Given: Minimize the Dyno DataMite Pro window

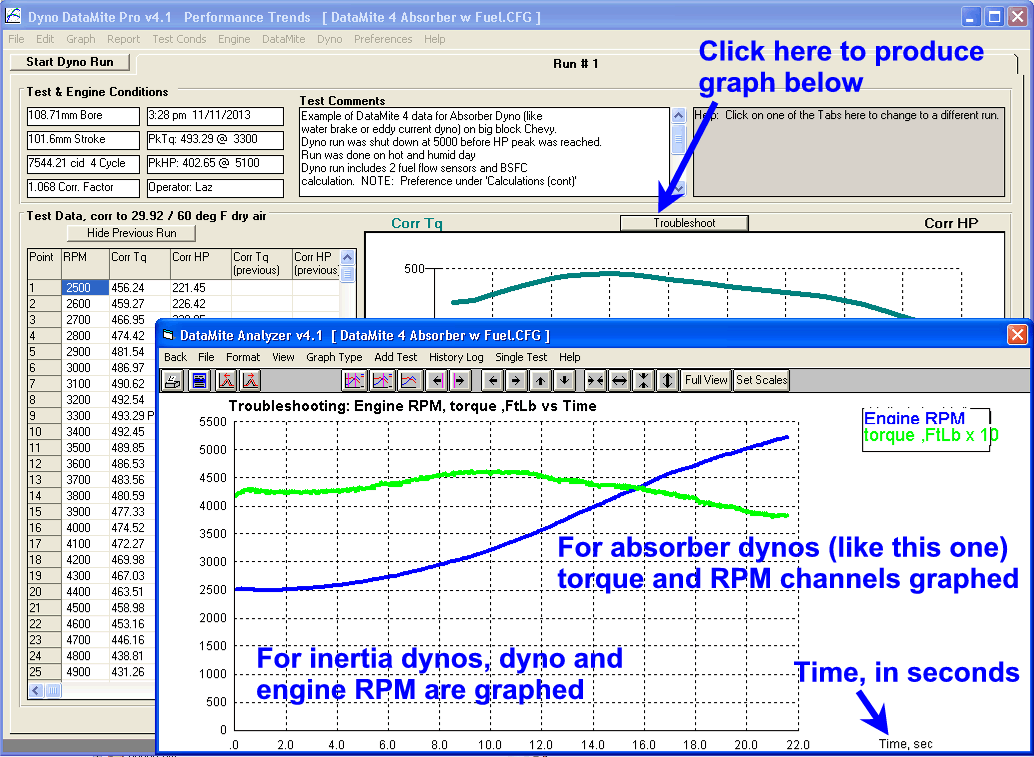Looking at the screenshot, I should click(971, 16).
